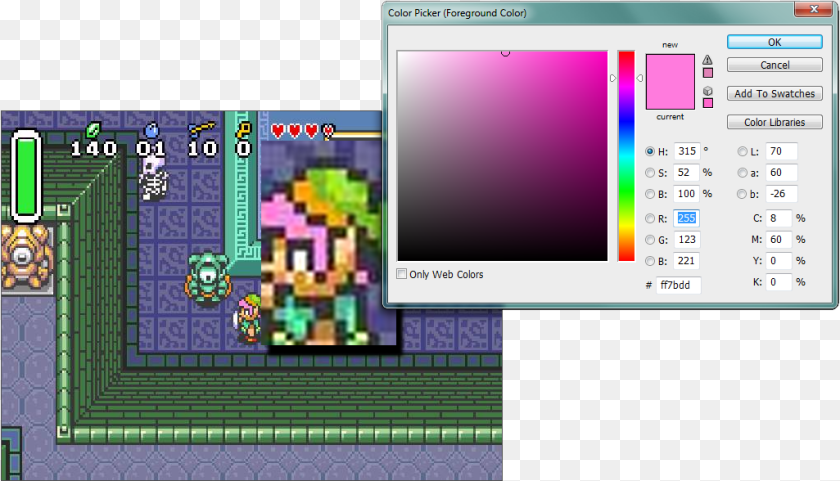This screenshot has height=481, width=840.
Task: Close the Color Picker dialog
Action: pos(814,9)
